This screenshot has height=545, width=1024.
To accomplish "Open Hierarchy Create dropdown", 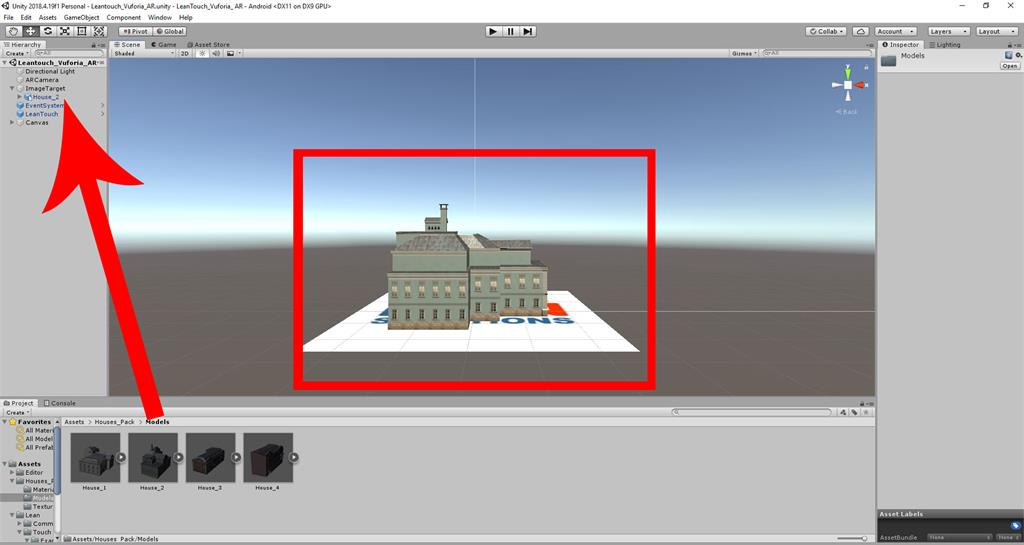I will (x=16, y=53).
